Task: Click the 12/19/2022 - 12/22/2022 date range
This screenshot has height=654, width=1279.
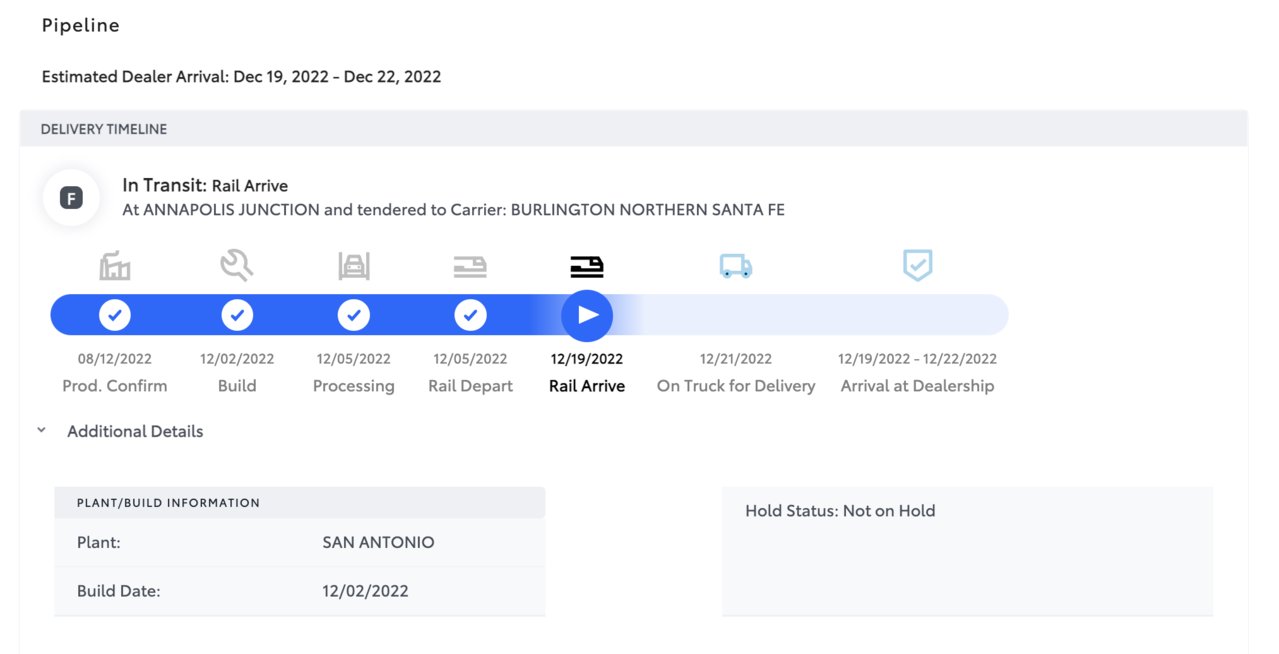Action: tap(917, 359)
